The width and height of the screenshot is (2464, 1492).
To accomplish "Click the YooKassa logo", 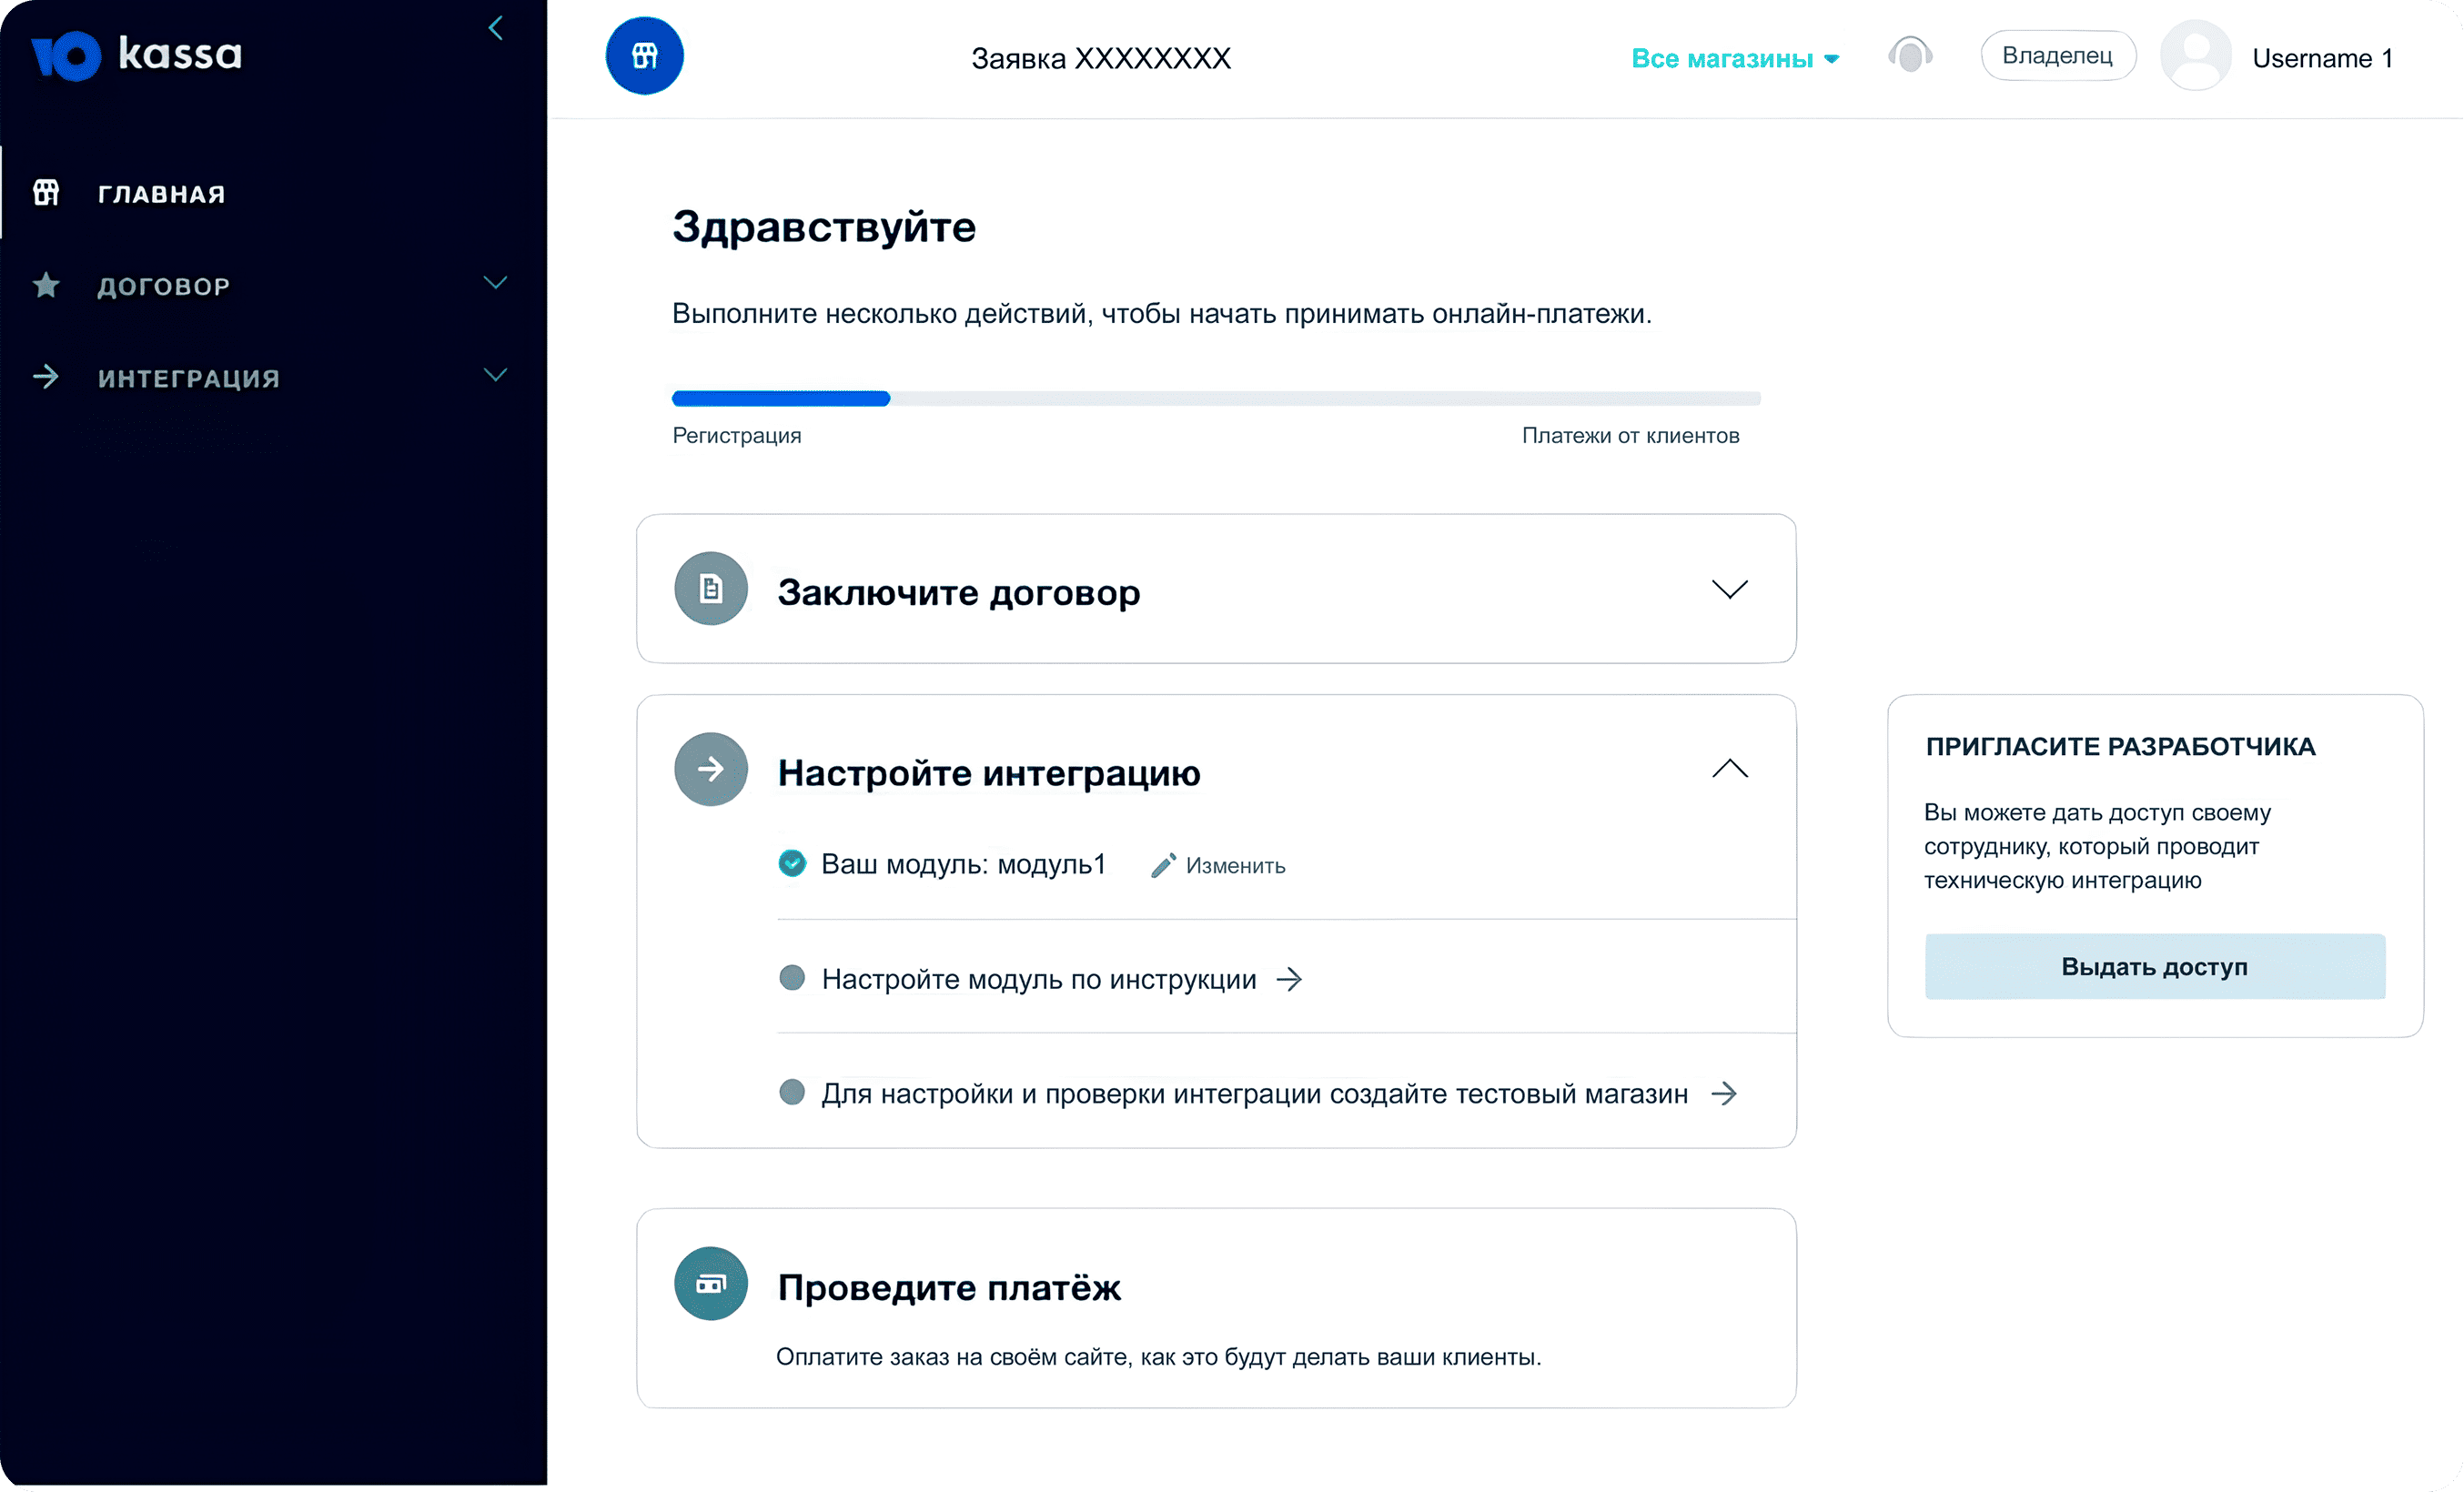I will tap(137, 55).
